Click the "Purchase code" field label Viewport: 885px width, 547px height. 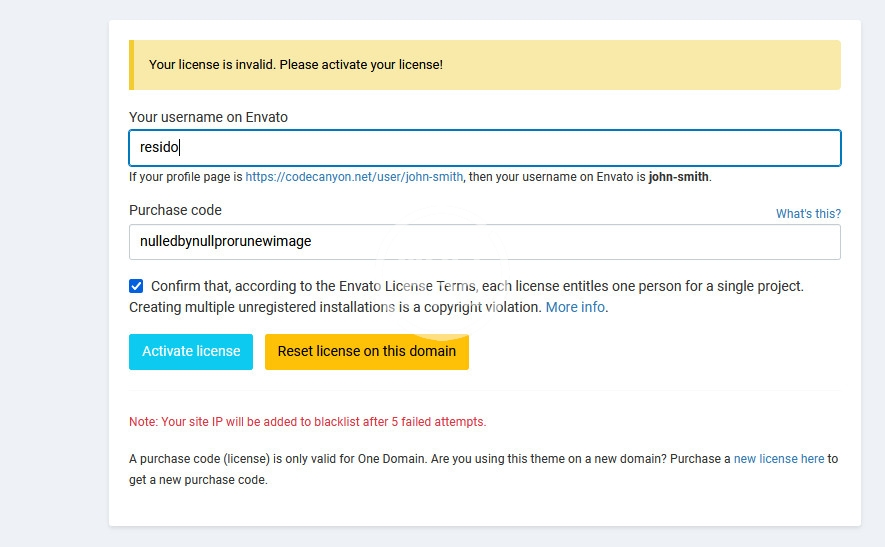[175, 210]
